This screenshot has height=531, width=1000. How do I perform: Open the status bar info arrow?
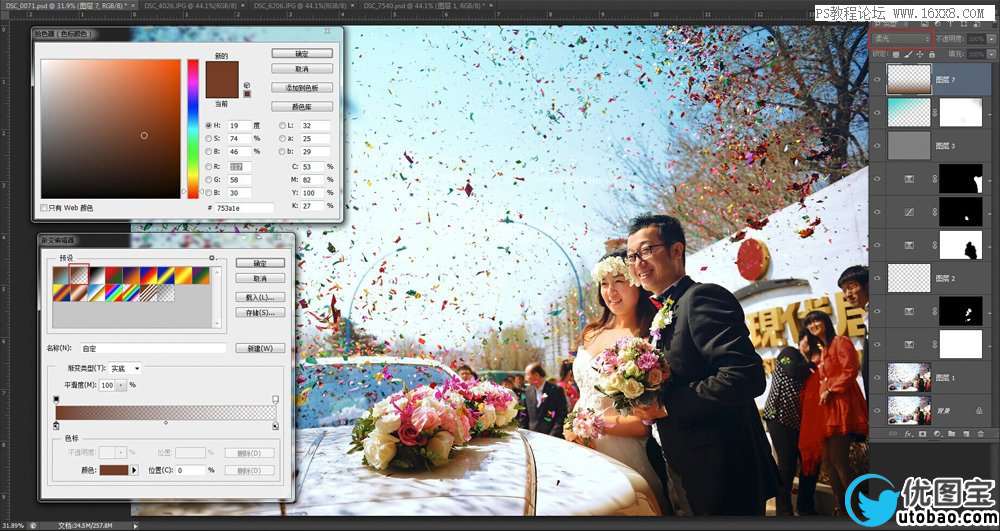pos(135,526)
